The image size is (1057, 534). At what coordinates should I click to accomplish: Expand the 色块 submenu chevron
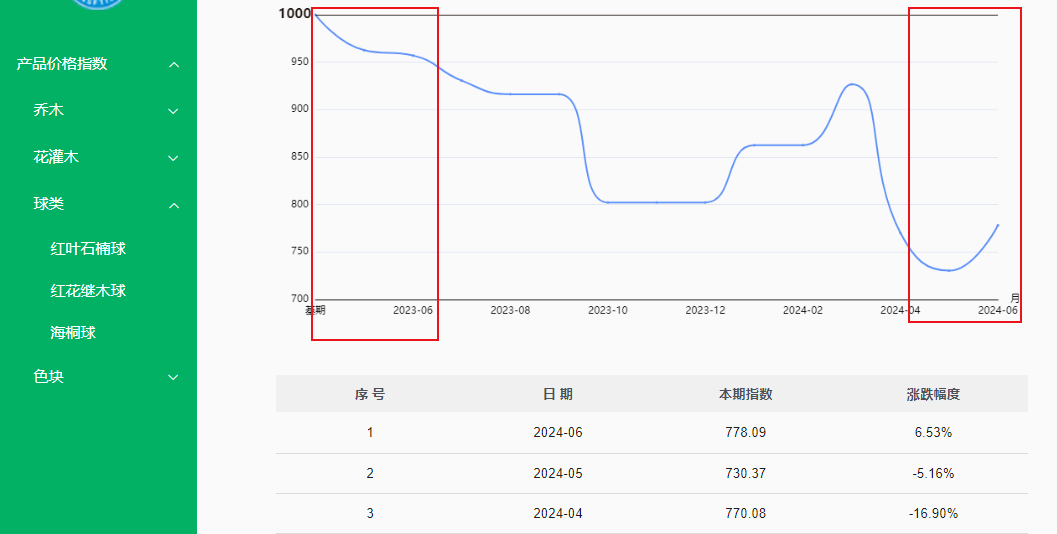tap(173, 378)
